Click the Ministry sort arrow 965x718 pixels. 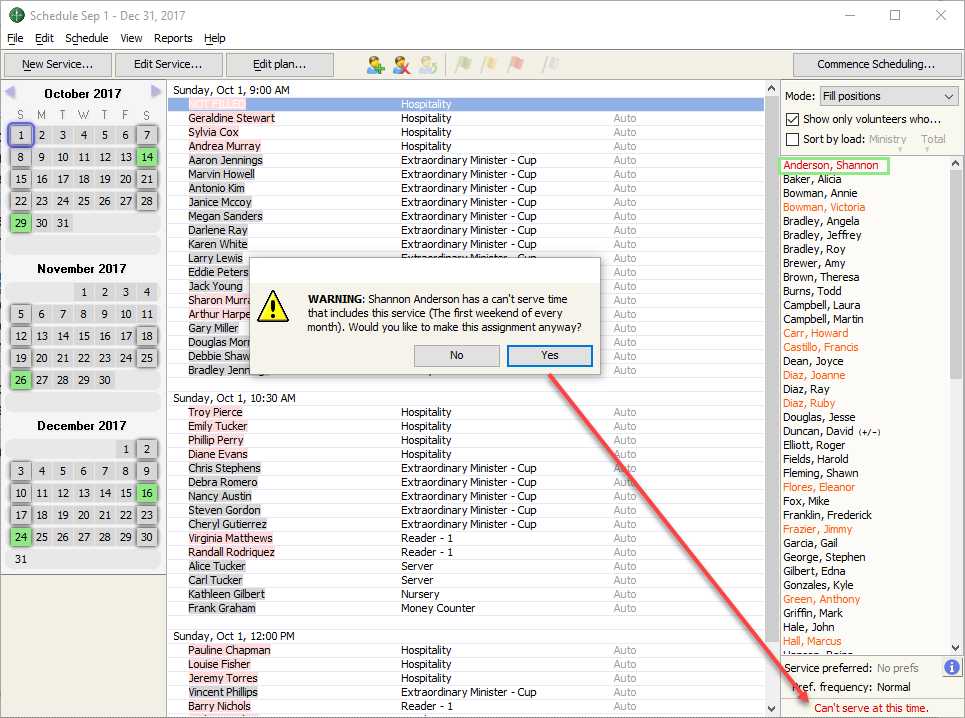point(900,150)
